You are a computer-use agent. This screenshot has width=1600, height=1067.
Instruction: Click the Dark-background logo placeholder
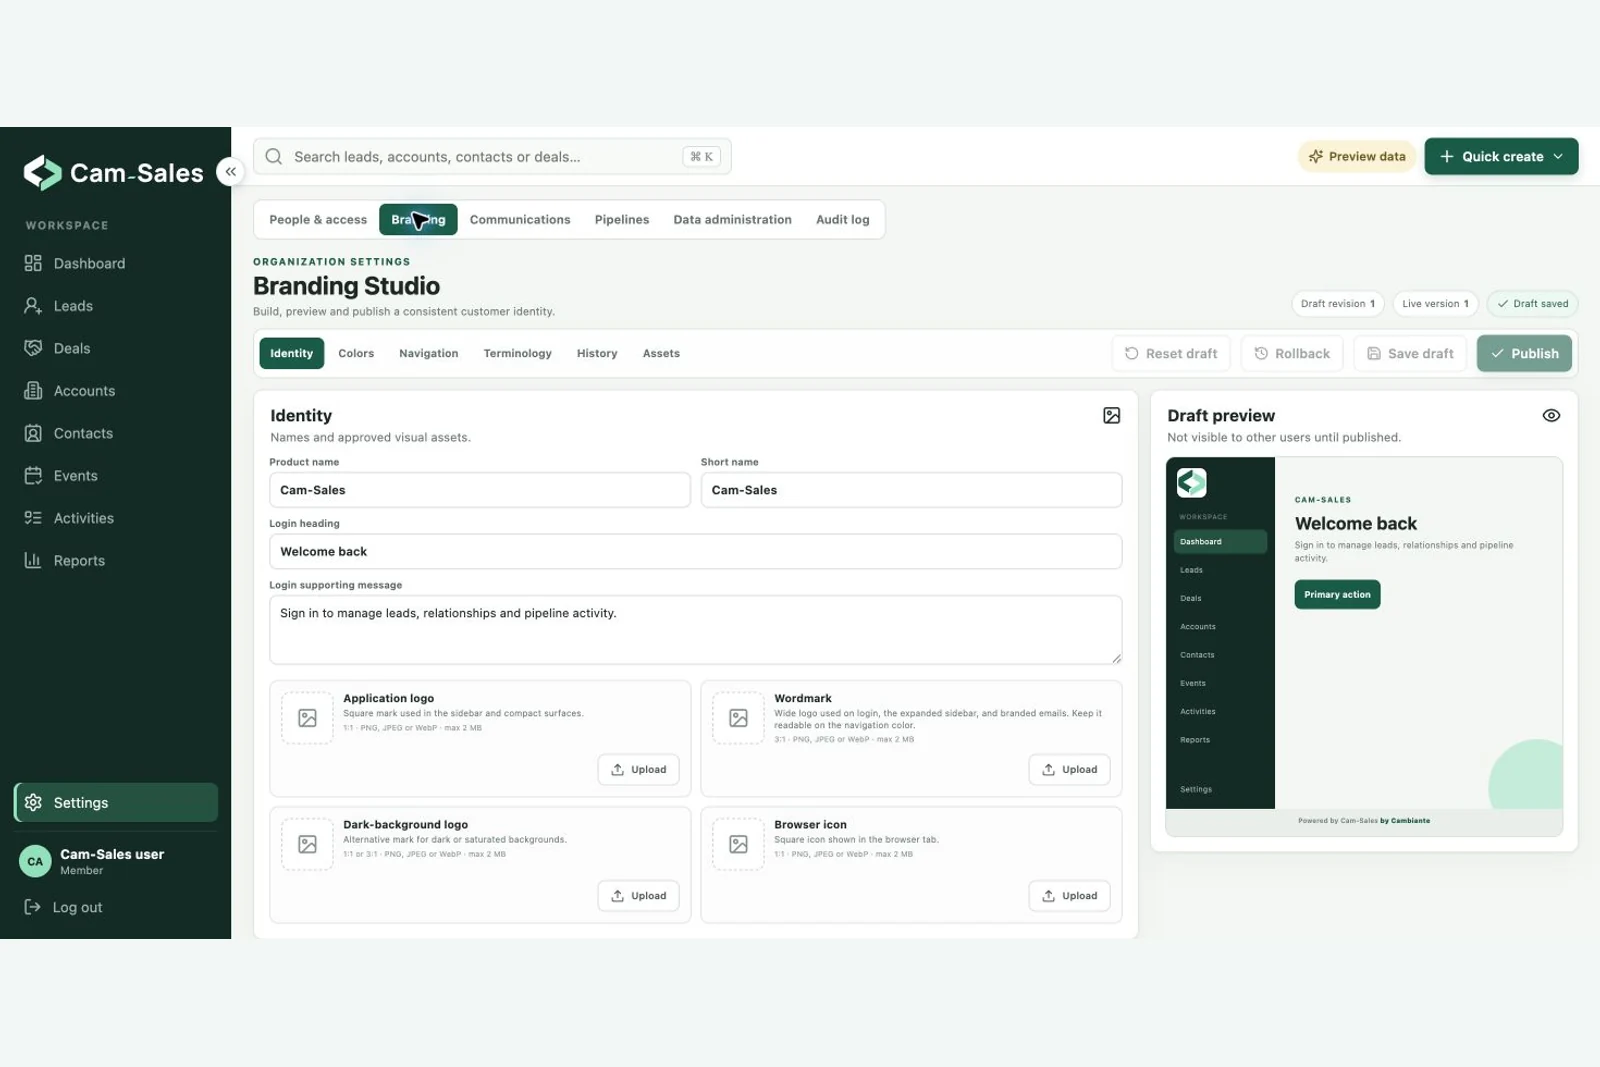[x=307, y=844]
